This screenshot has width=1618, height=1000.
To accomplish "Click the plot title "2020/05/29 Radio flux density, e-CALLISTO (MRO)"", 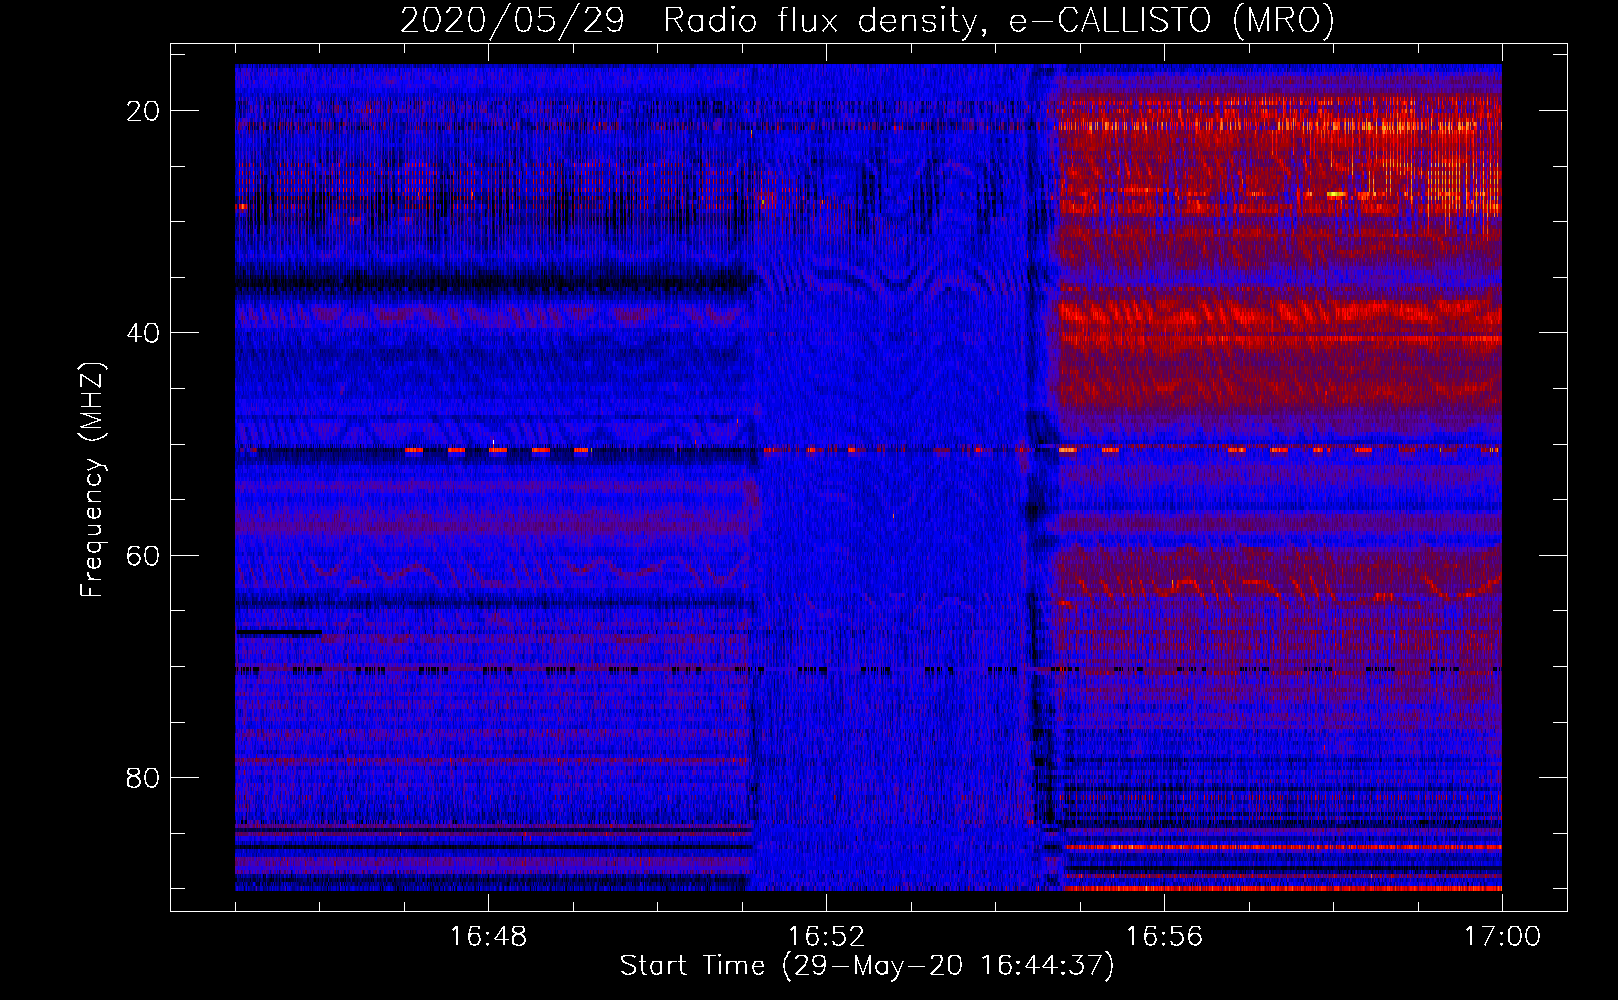I will coord(867,20).
